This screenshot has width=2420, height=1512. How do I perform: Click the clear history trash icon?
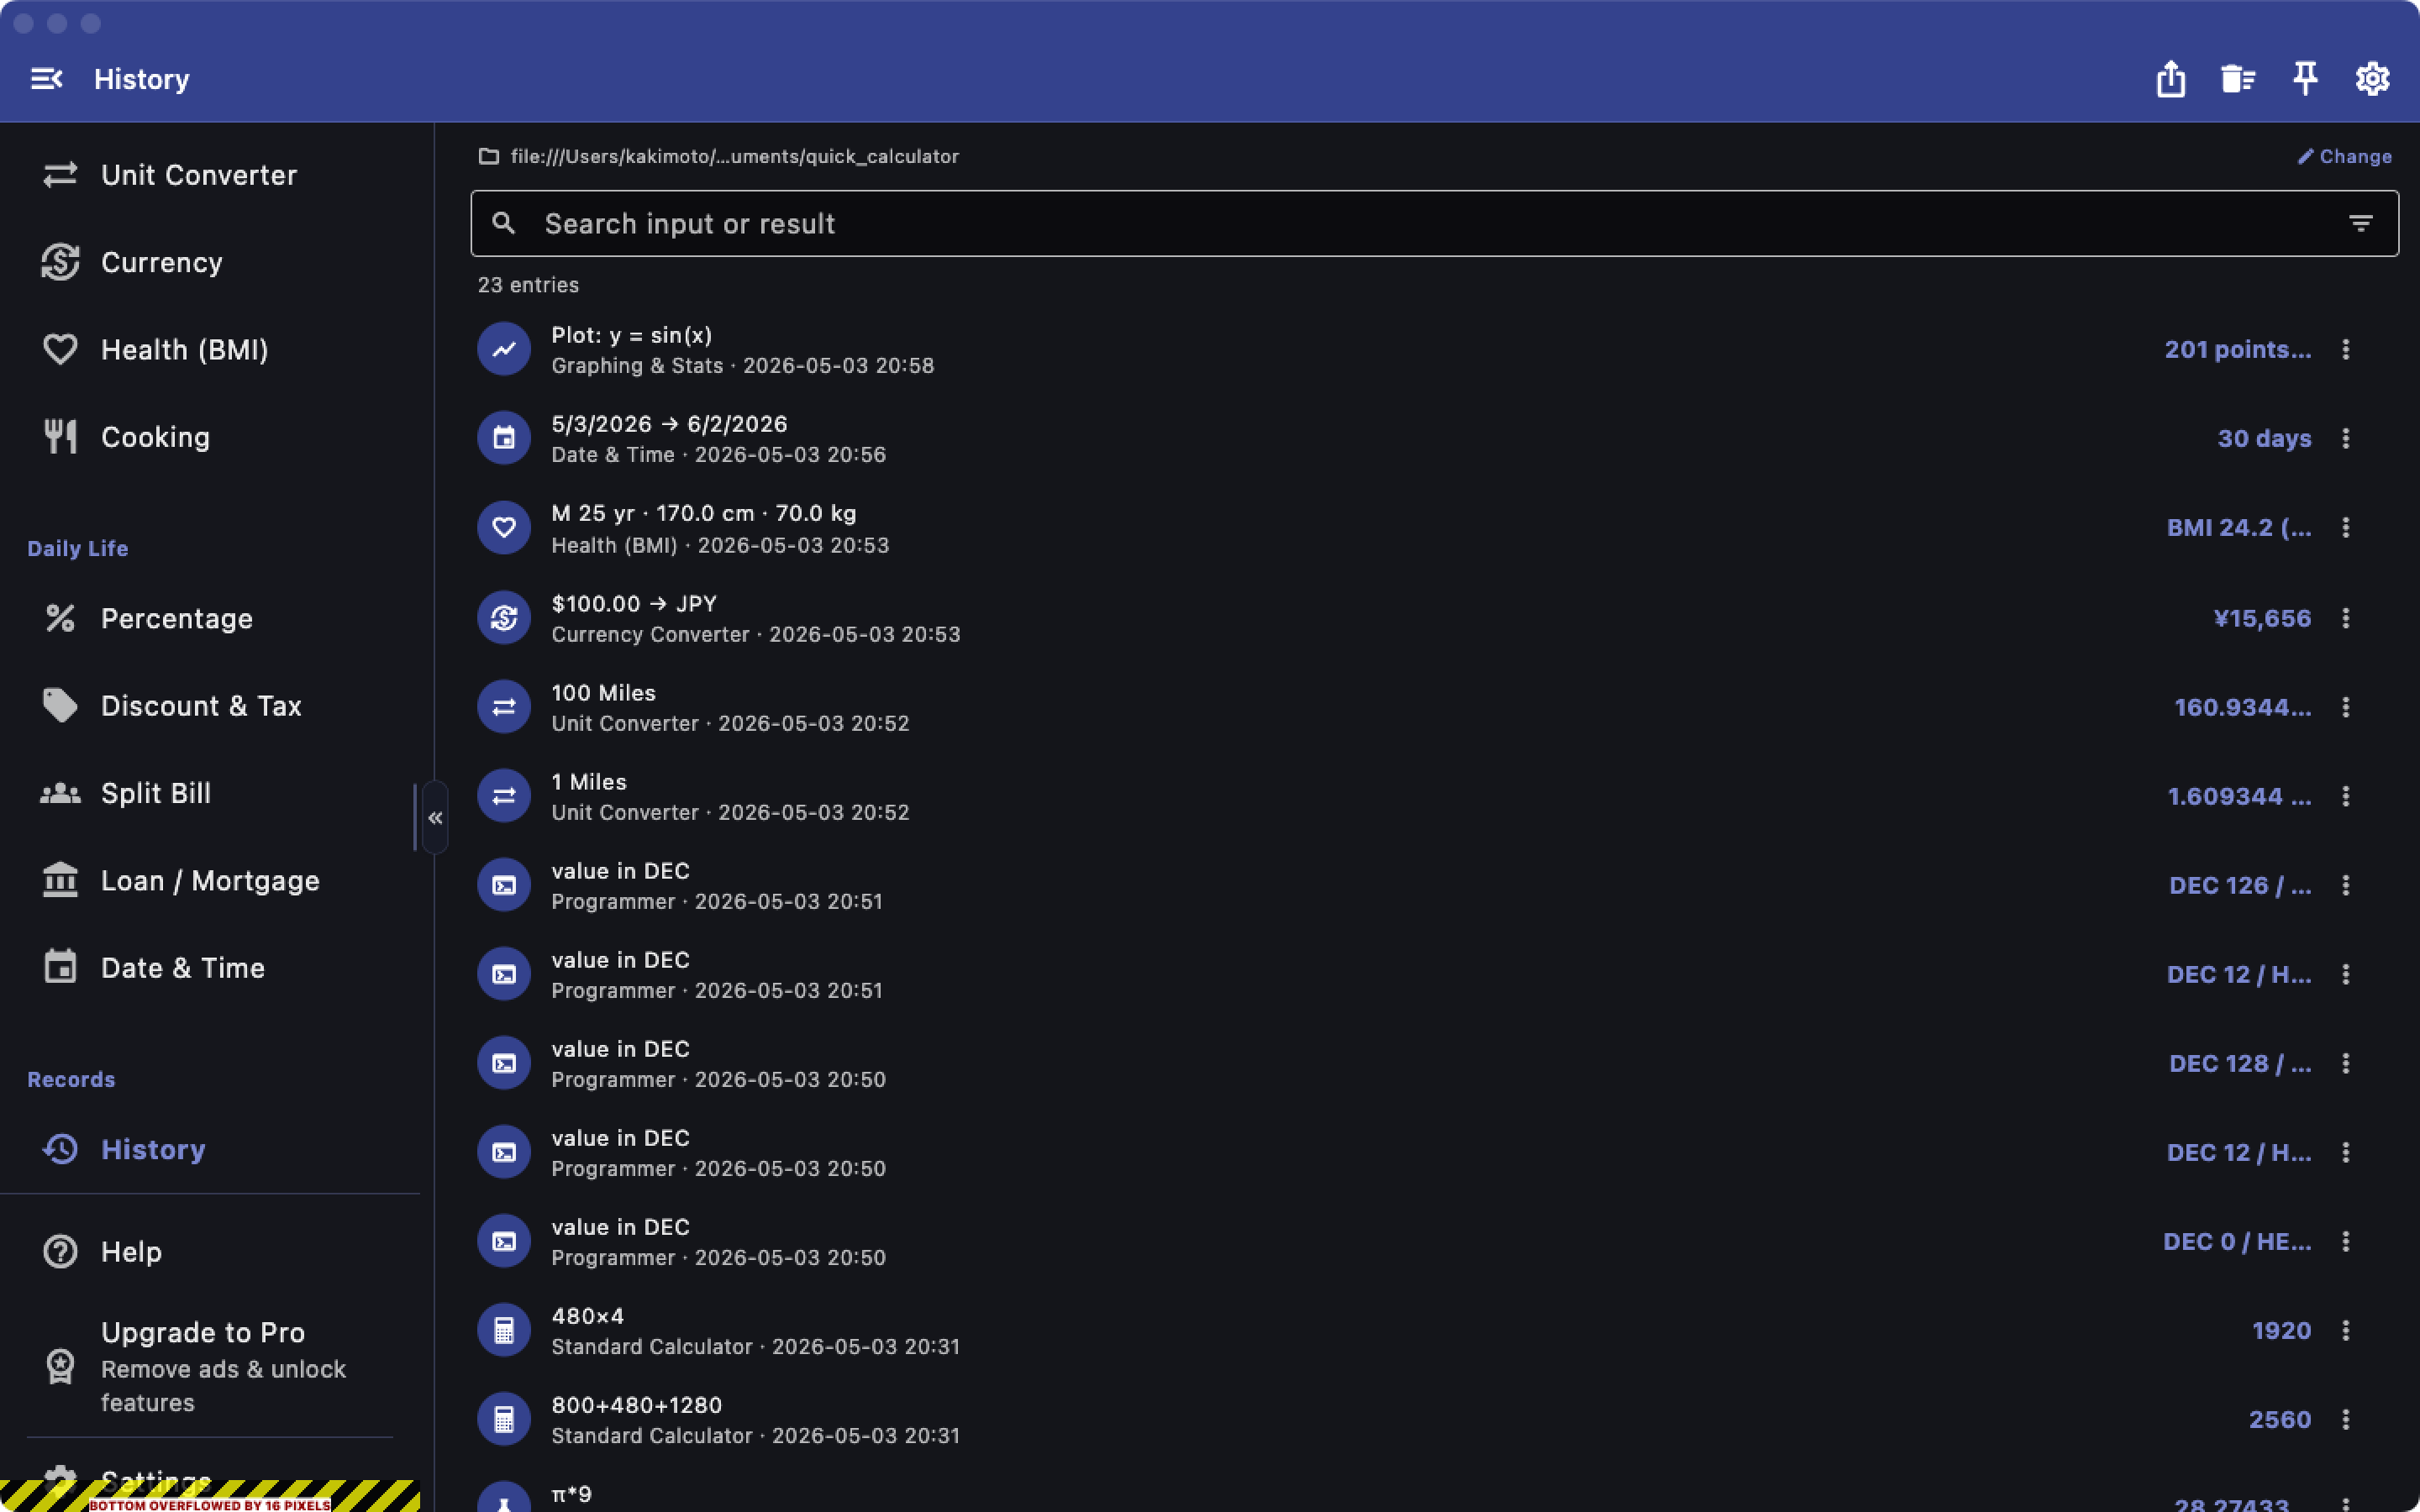(2237, 79)
